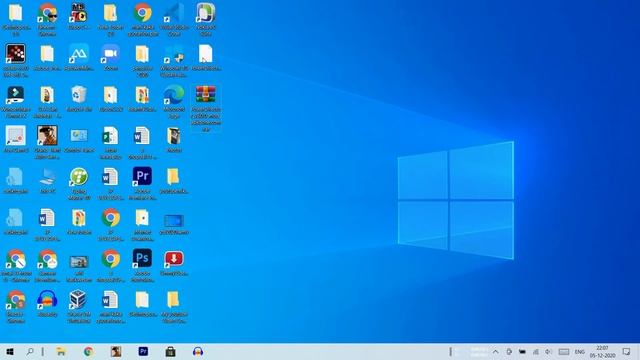Open the Adobe Premiere Pro desktop shortcut
The image size is (640, 360).
coord(142,183)
